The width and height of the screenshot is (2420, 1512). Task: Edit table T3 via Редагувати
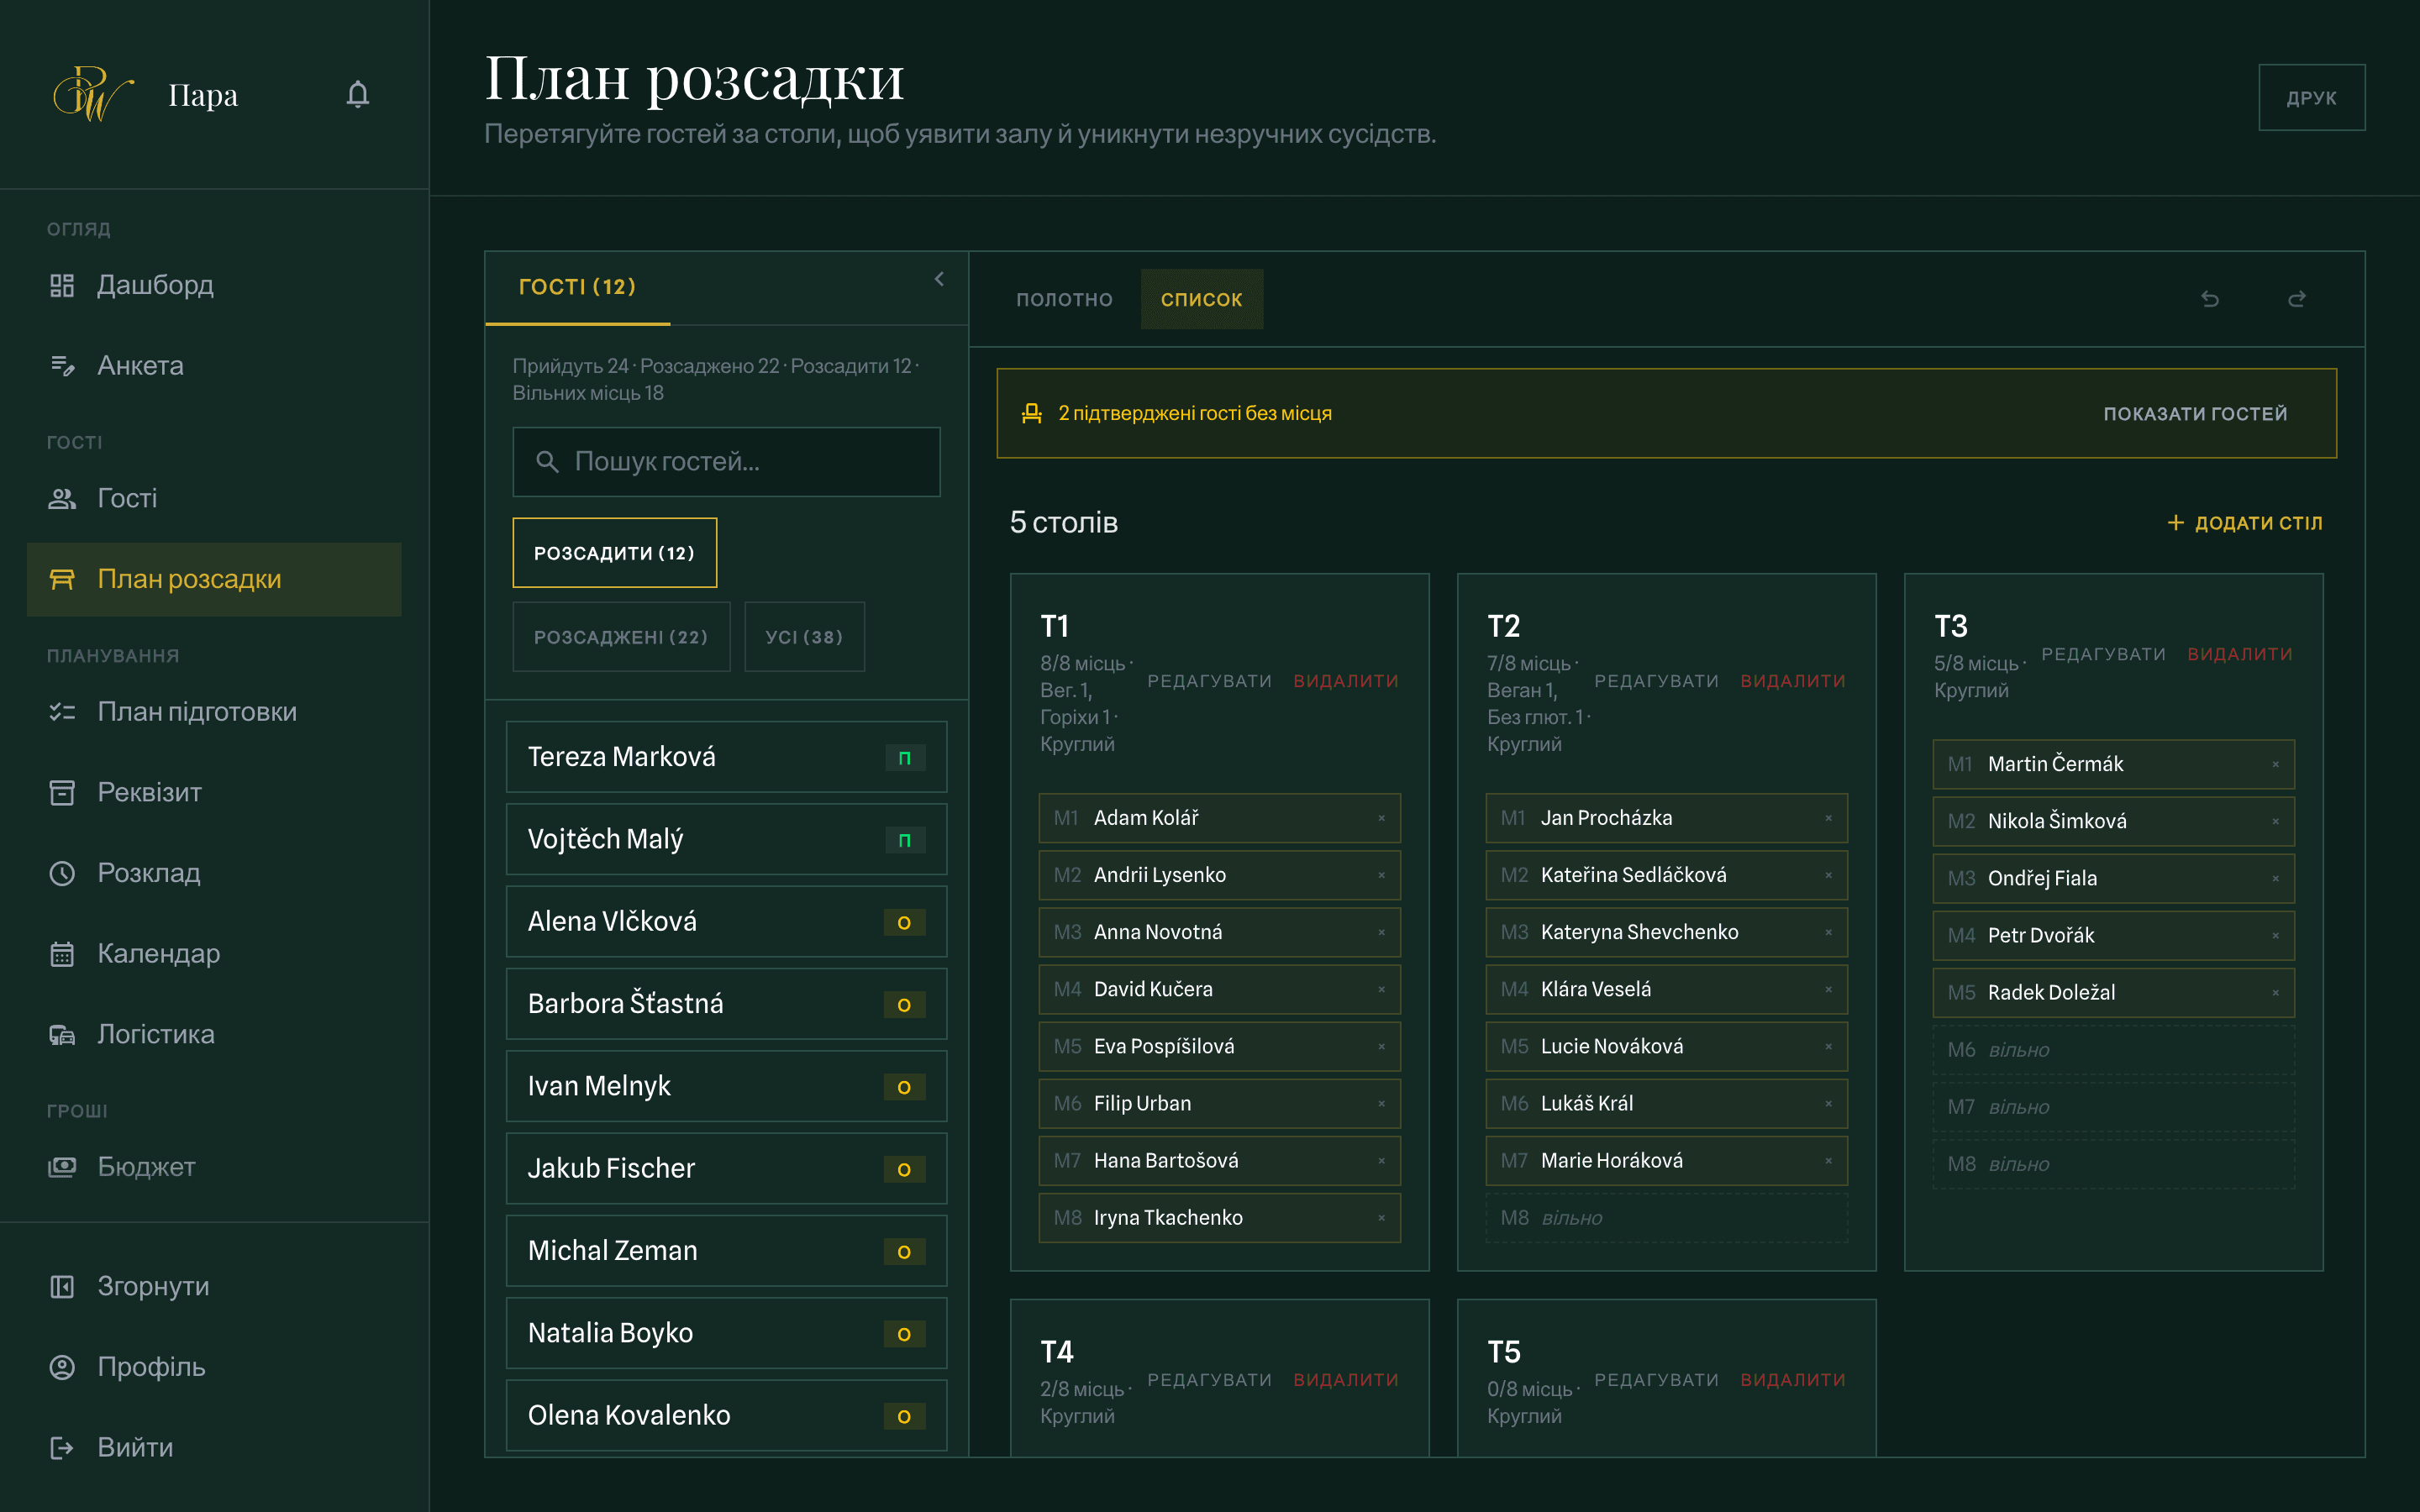[x=2103, y=654]
